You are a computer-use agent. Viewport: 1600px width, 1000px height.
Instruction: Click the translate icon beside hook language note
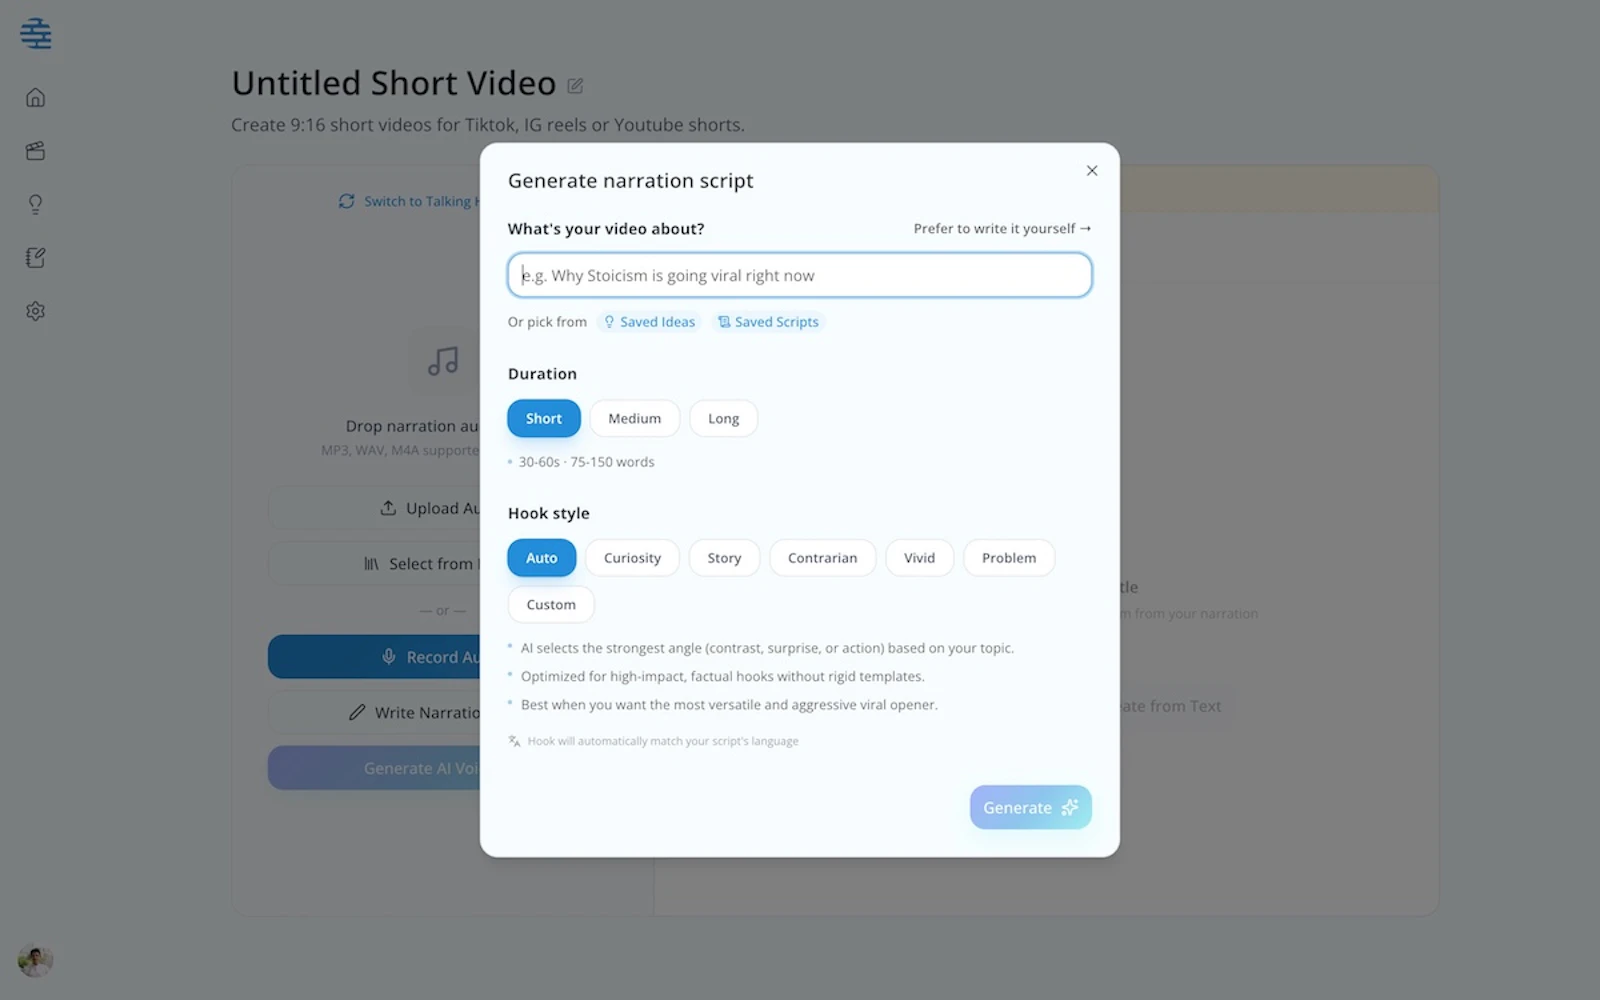pos(514,741)
